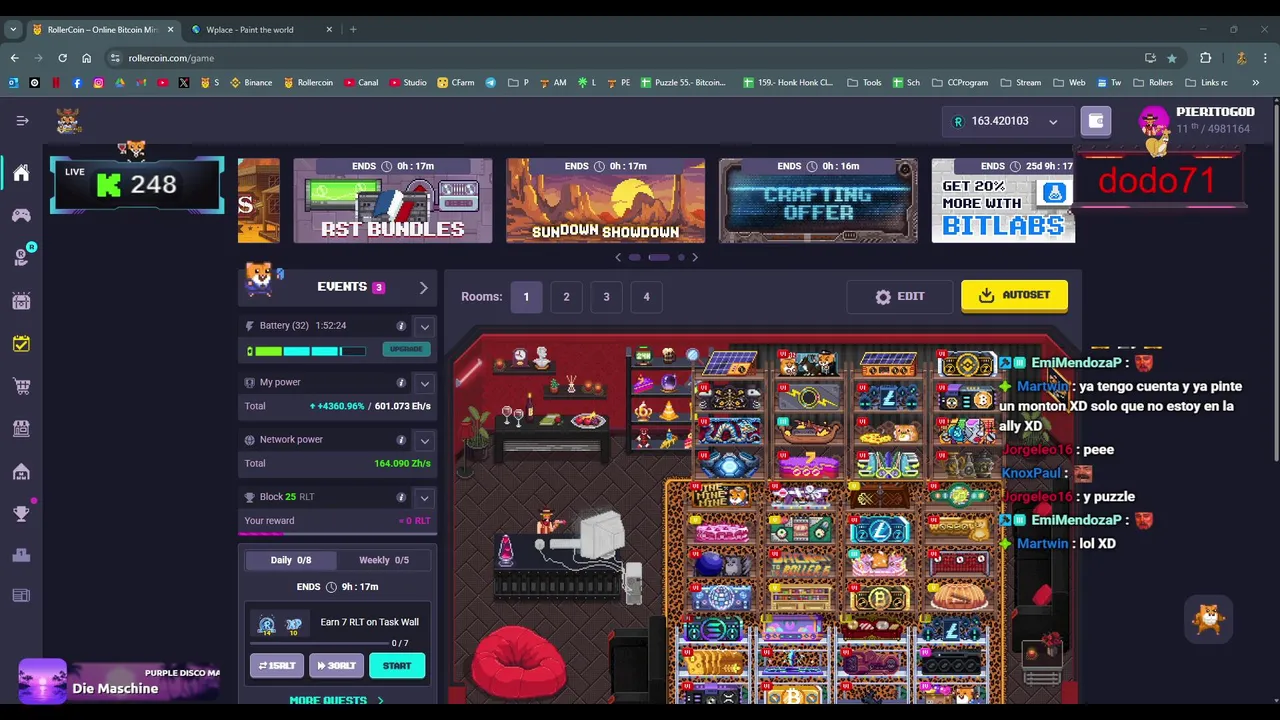Go back using the browser back arrow
This screenshot has height=720, width=1280.
click(x=14, y=58)
